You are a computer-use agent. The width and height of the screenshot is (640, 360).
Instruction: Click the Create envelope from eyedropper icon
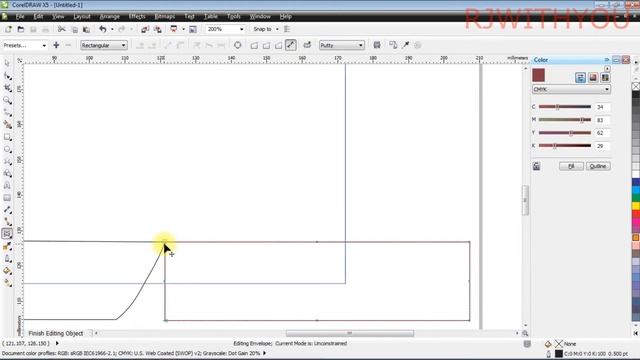(405, 45)
